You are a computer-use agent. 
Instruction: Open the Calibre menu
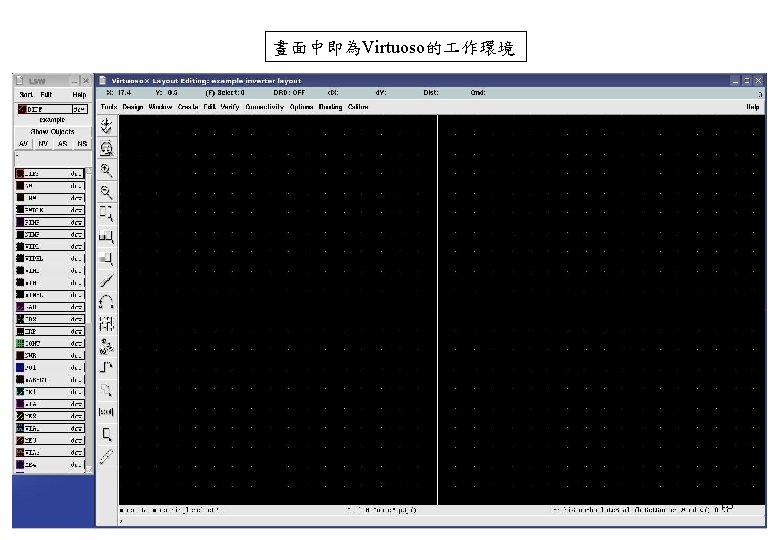point(358,107)
